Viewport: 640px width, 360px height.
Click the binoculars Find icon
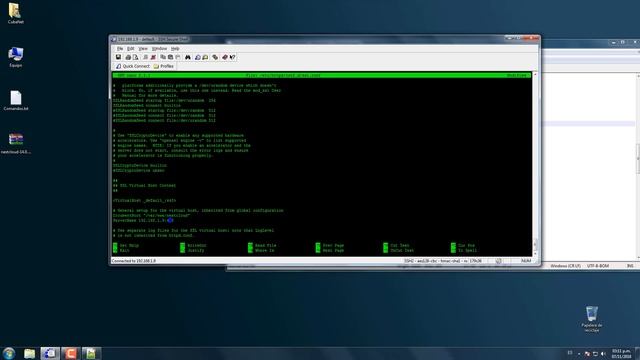tap(188, 57)
